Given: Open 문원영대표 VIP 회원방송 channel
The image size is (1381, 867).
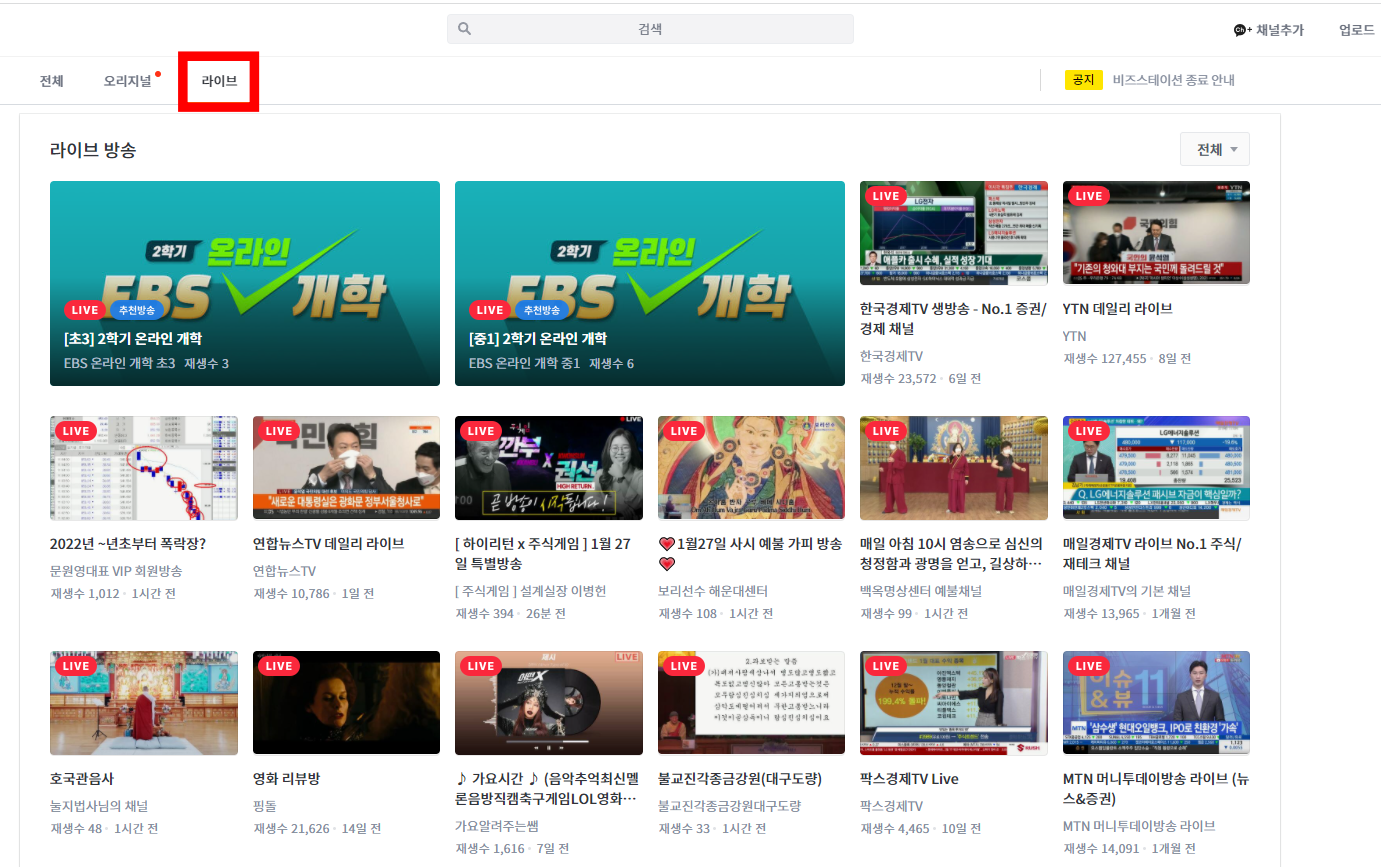Looking at the screenshot, I should 116,571.
